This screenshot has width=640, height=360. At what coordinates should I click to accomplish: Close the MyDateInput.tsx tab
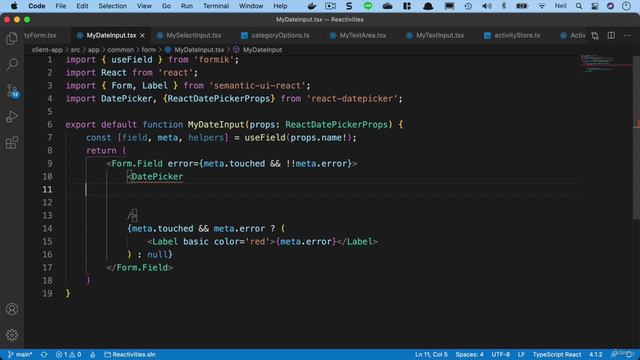pyautogui.click(x=142, y=36)
